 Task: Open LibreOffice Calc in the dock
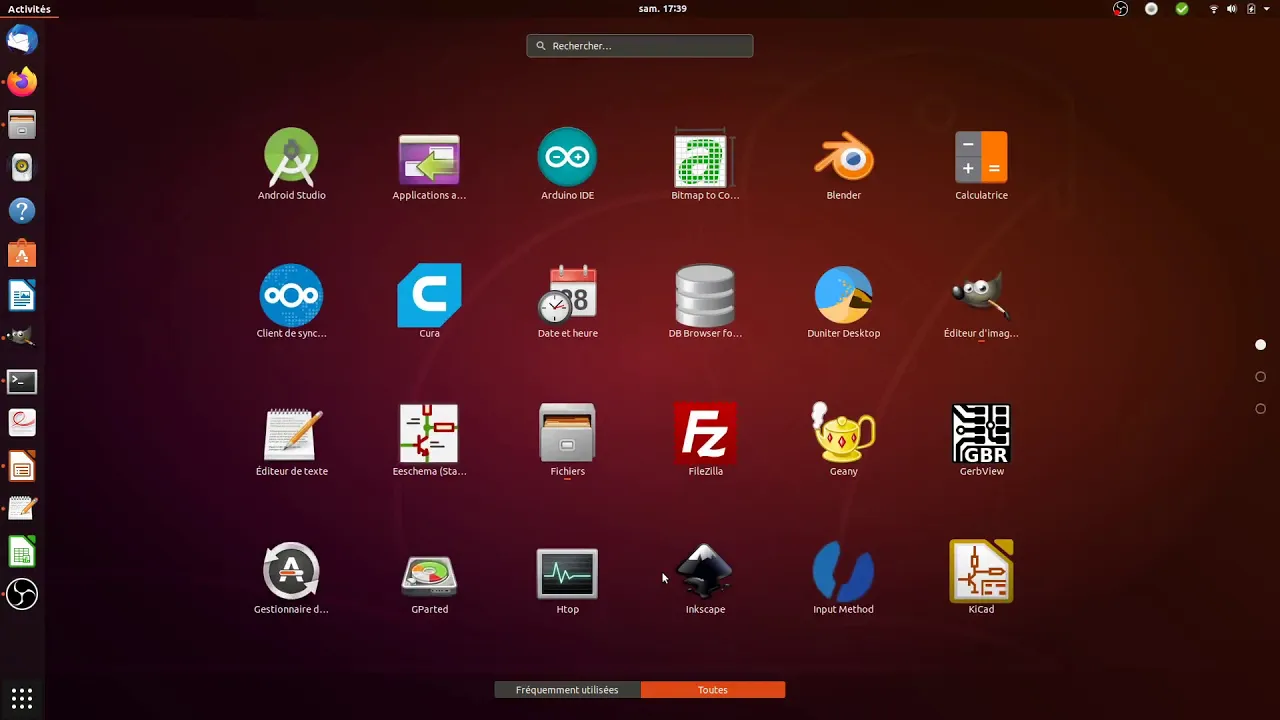point(22,552)
